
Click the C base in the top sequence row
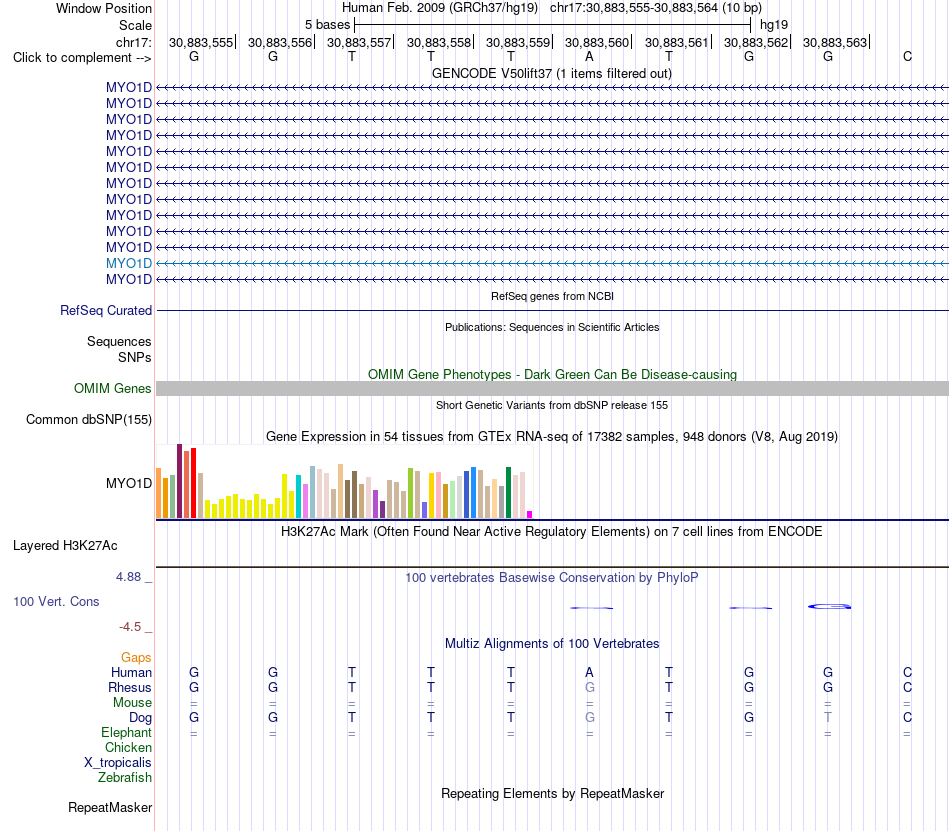coord(907,56)
